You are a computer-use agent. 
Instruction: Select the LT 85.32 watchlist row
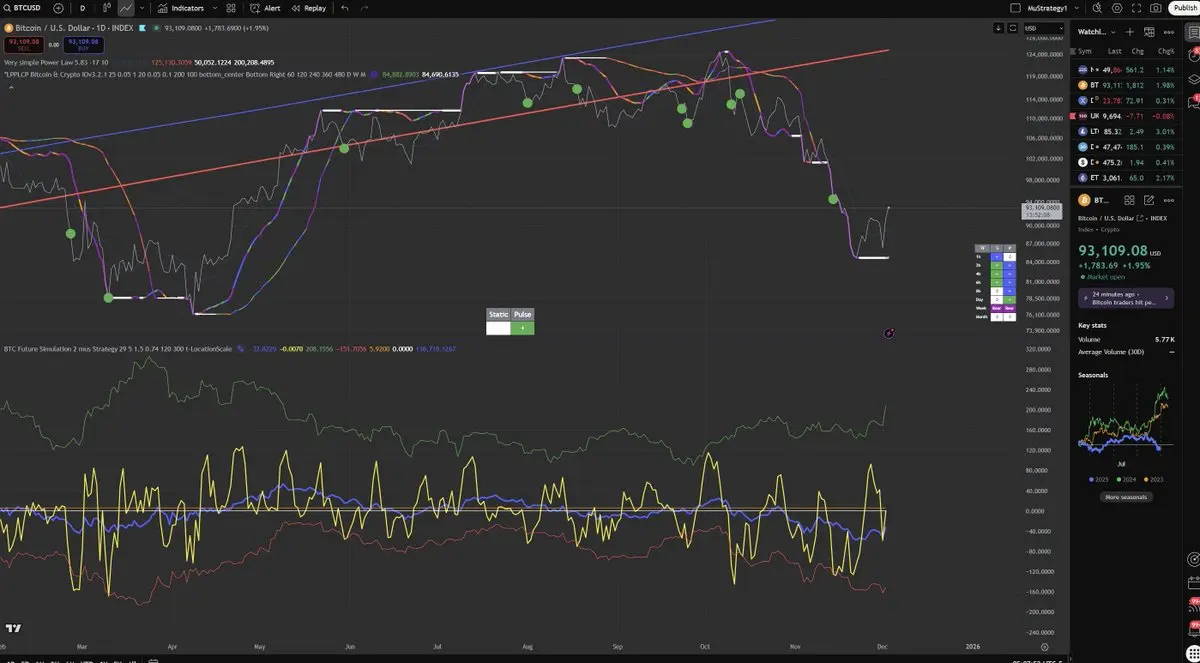coord(1126,131)
